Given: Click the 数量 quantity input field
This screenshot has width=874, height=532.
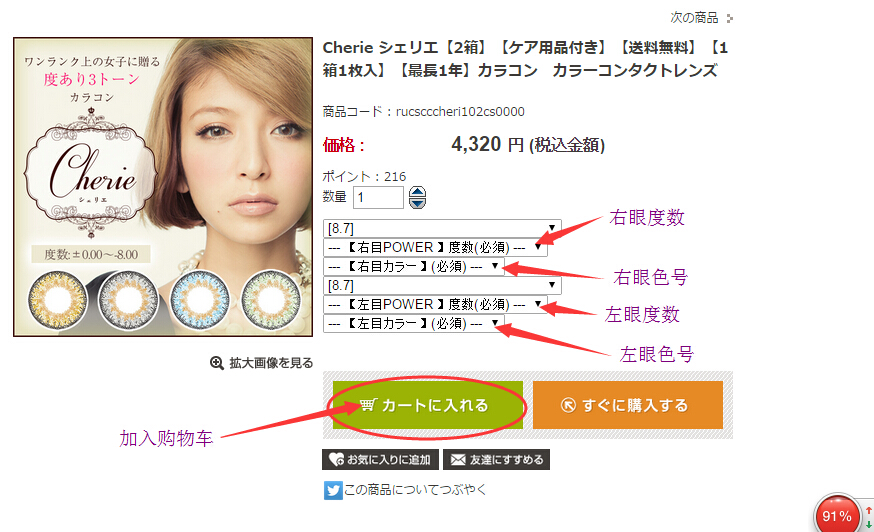Looking at the screenshot, I should pos(378,197).
